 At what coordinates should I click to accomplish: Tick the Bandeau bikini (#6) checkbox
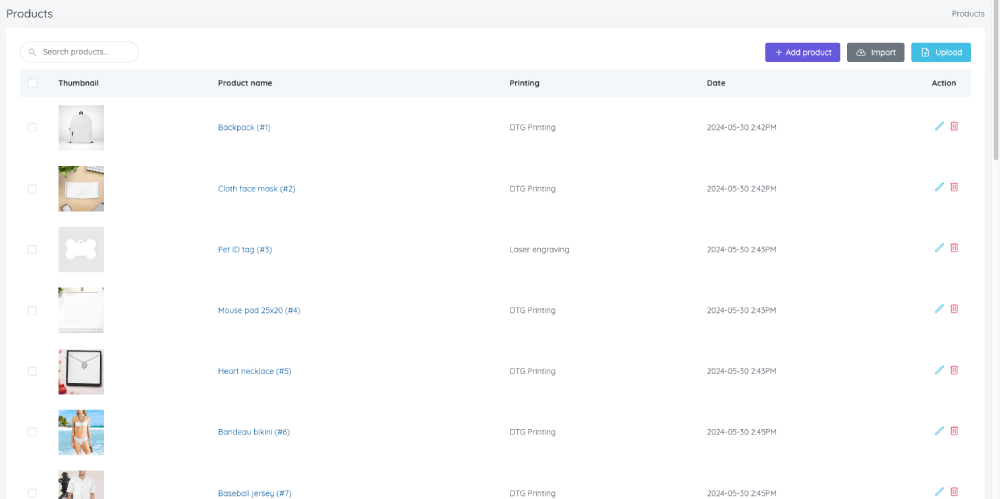33,432
